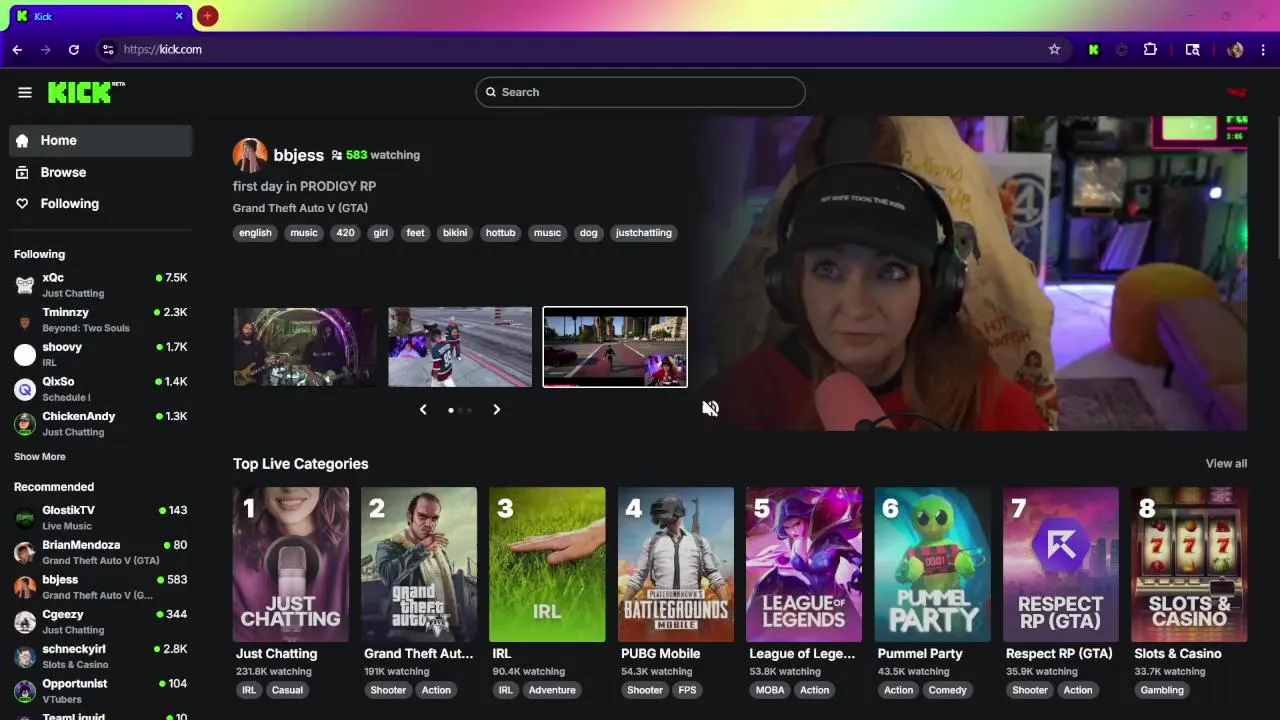Click FPS tag under PUBG Mobile
Screen dimensions: 1280x720
click(x=687, y=690)
